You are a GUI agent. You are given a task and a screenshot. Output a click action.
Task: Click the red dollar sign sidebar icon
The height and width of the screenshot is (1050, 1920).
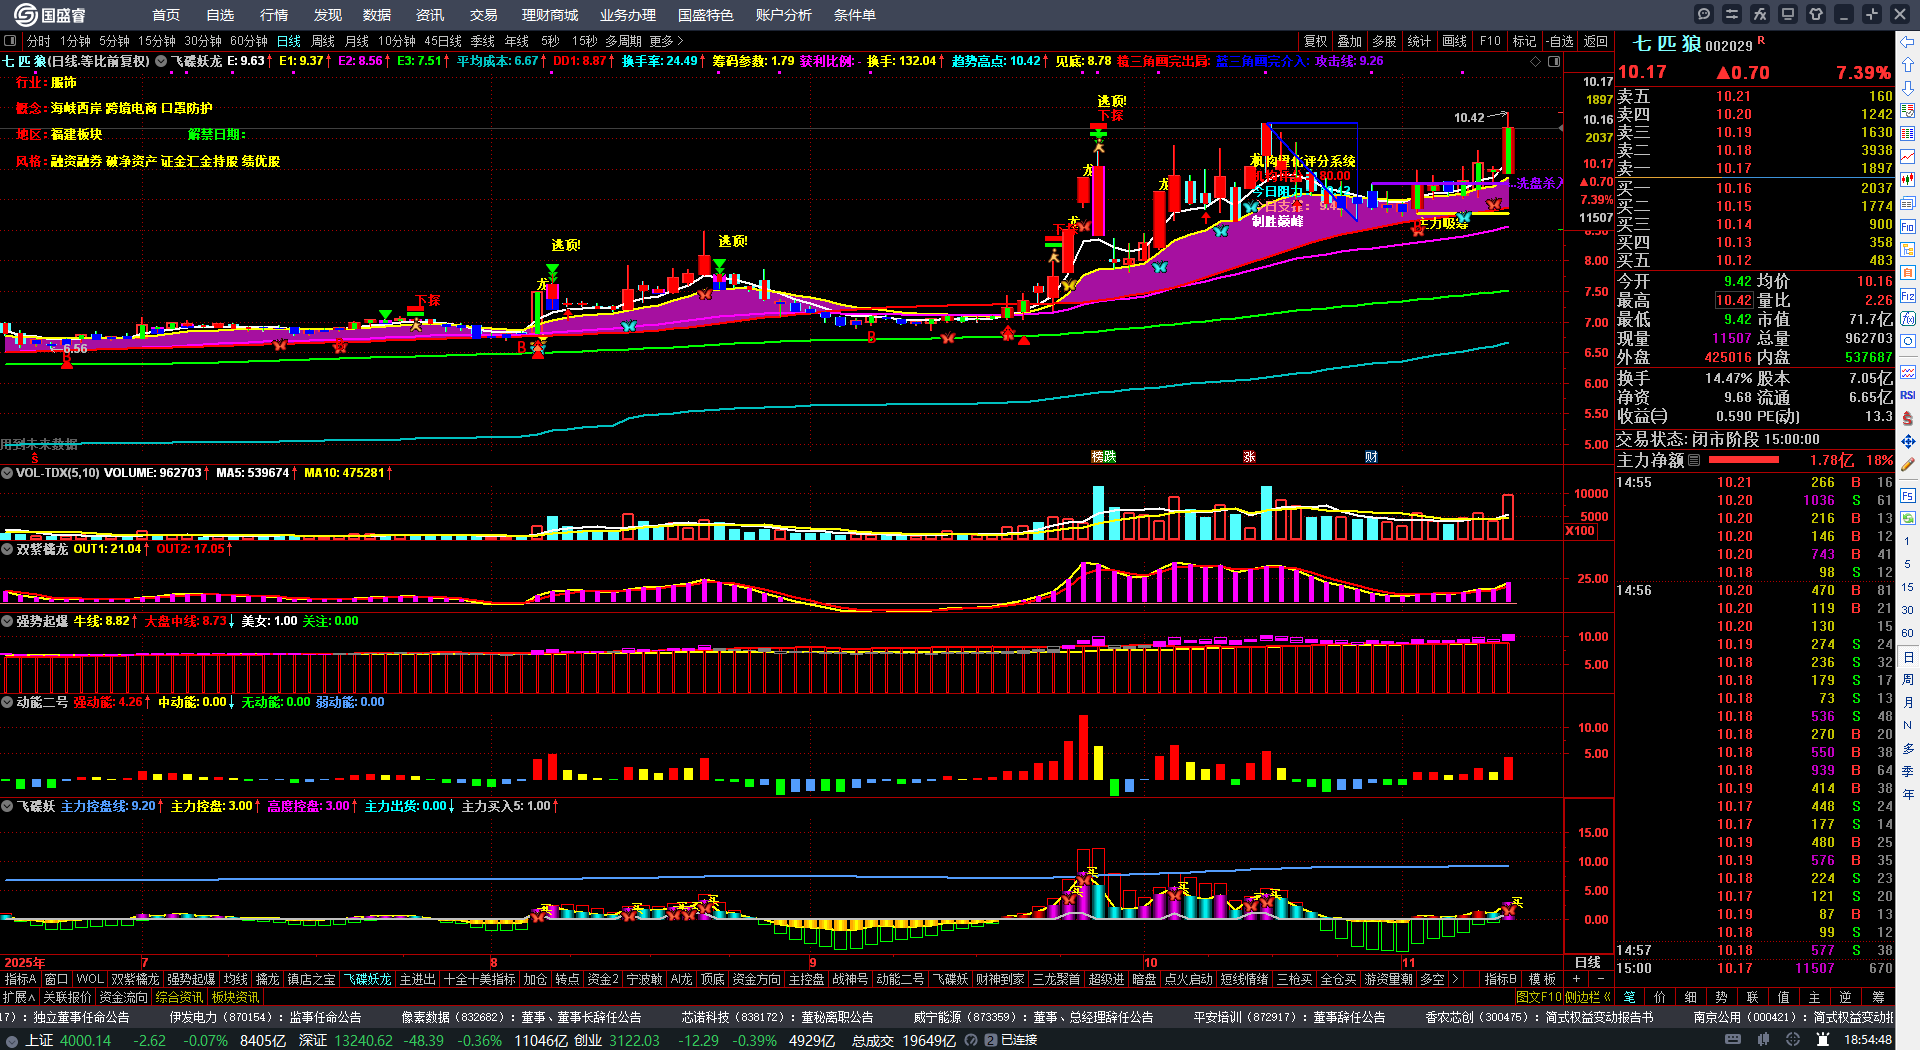coord(1908,418)
